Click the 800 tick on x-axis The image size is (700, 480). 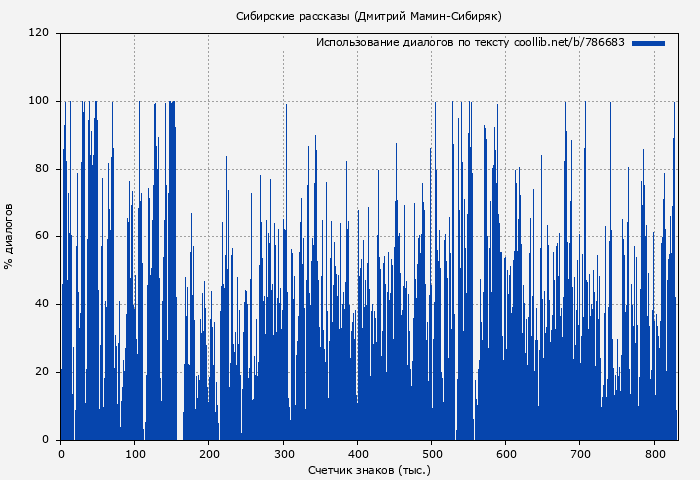tap(653, 453)
